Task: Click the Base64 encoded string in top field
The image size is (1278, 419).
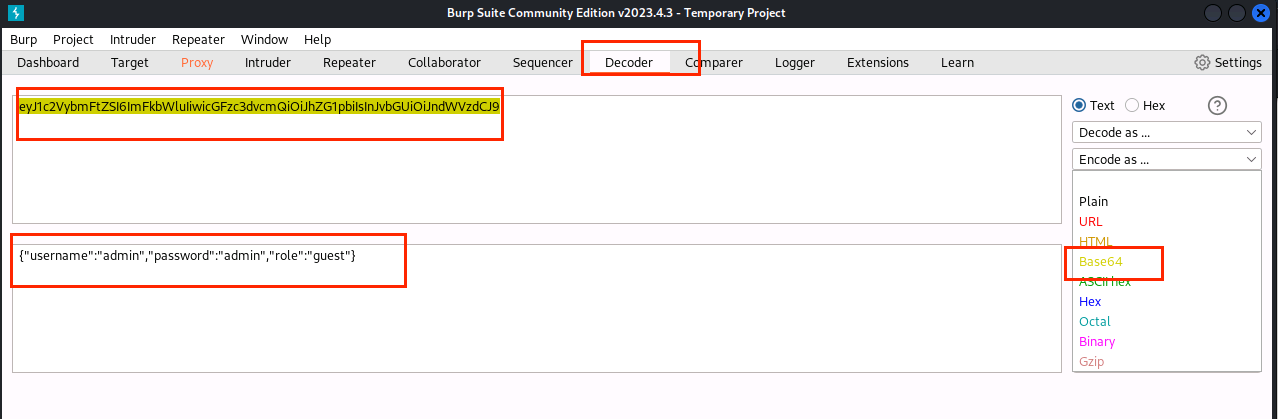Action: (x=259, y=105)
